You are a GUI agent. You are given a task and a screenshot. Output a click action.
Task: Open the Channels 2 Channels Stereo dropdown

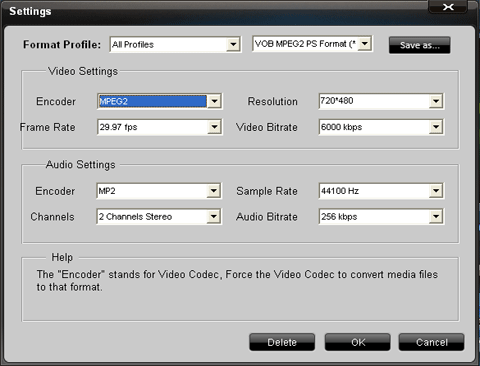click(x=214, y=217)
